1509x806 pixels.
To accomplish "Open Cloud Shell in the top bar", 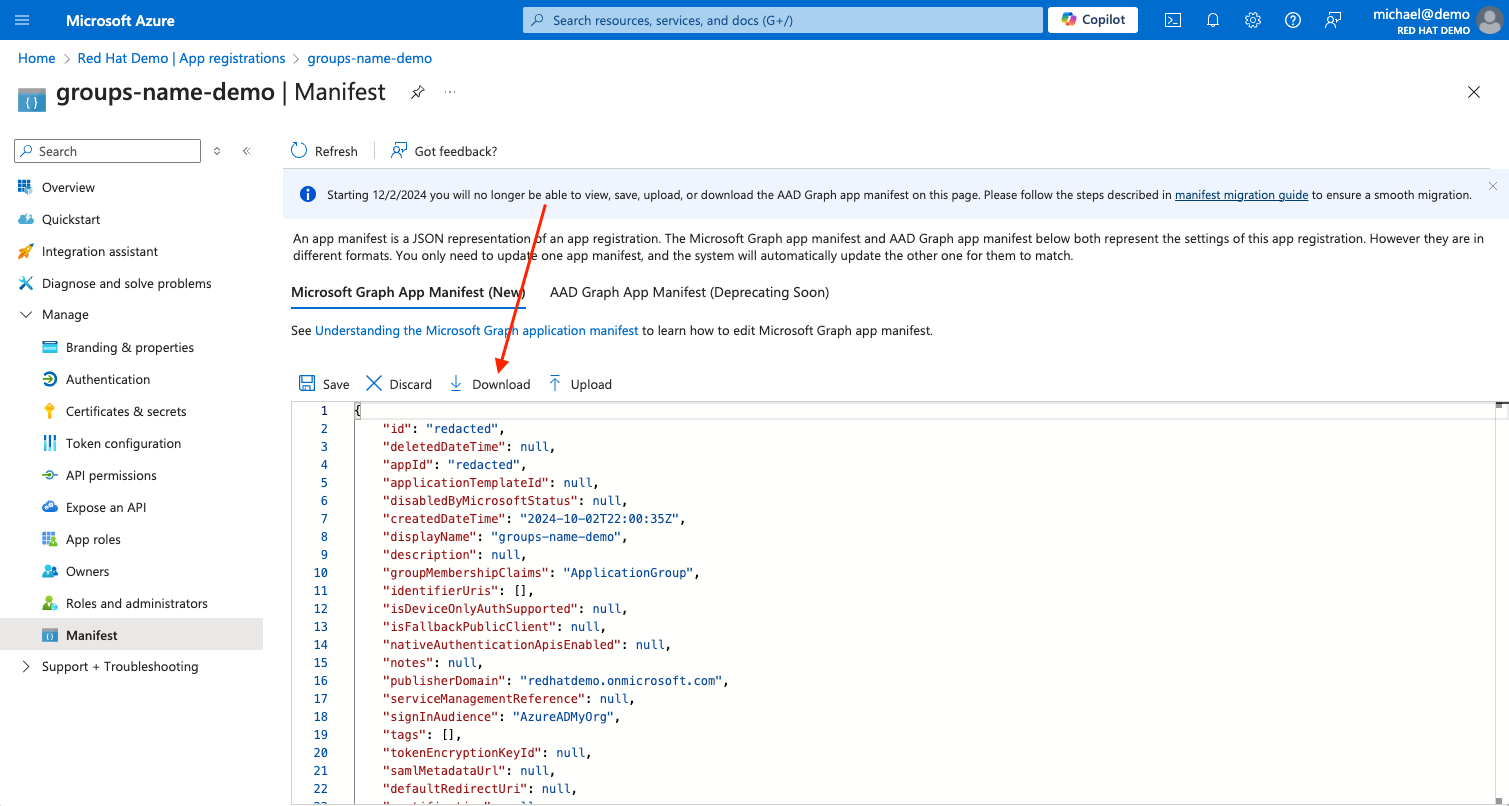I will point(1172,19).
